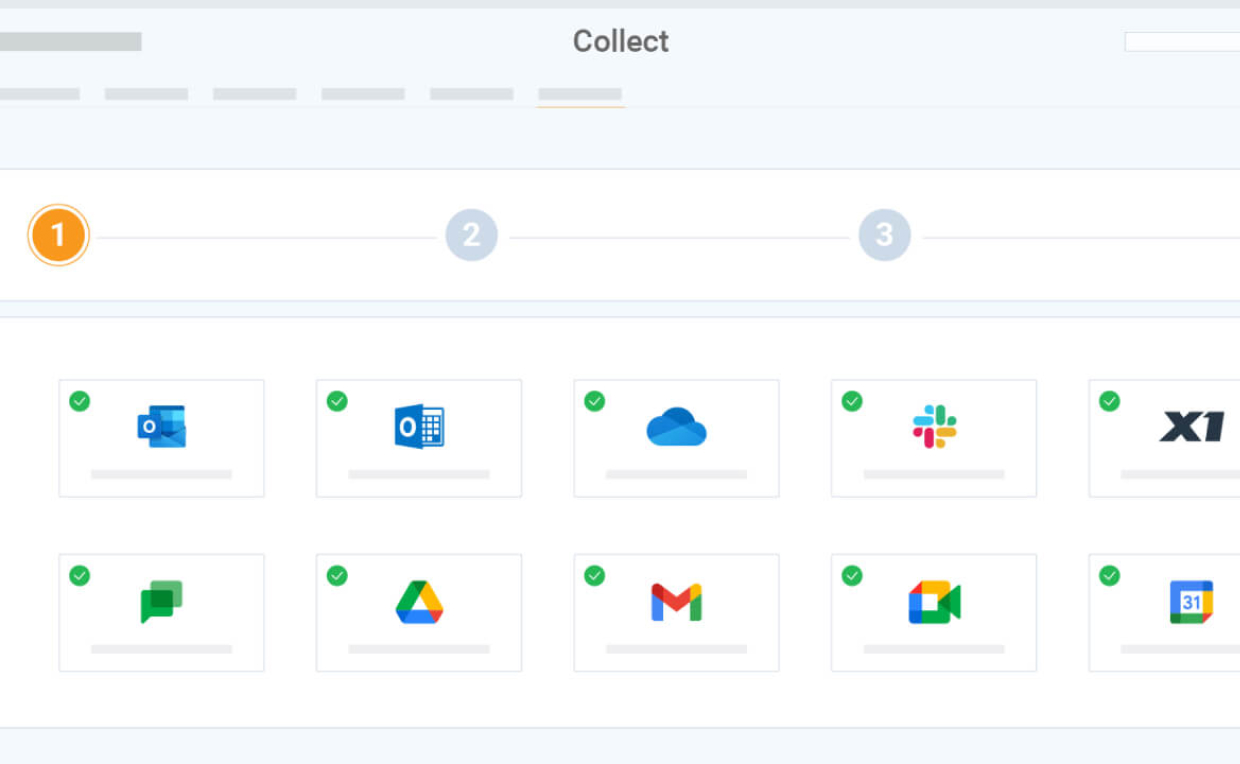The image size is (1240, 764).
Task: Click step 1 in the progress stepper
Action: click(58, 235)
